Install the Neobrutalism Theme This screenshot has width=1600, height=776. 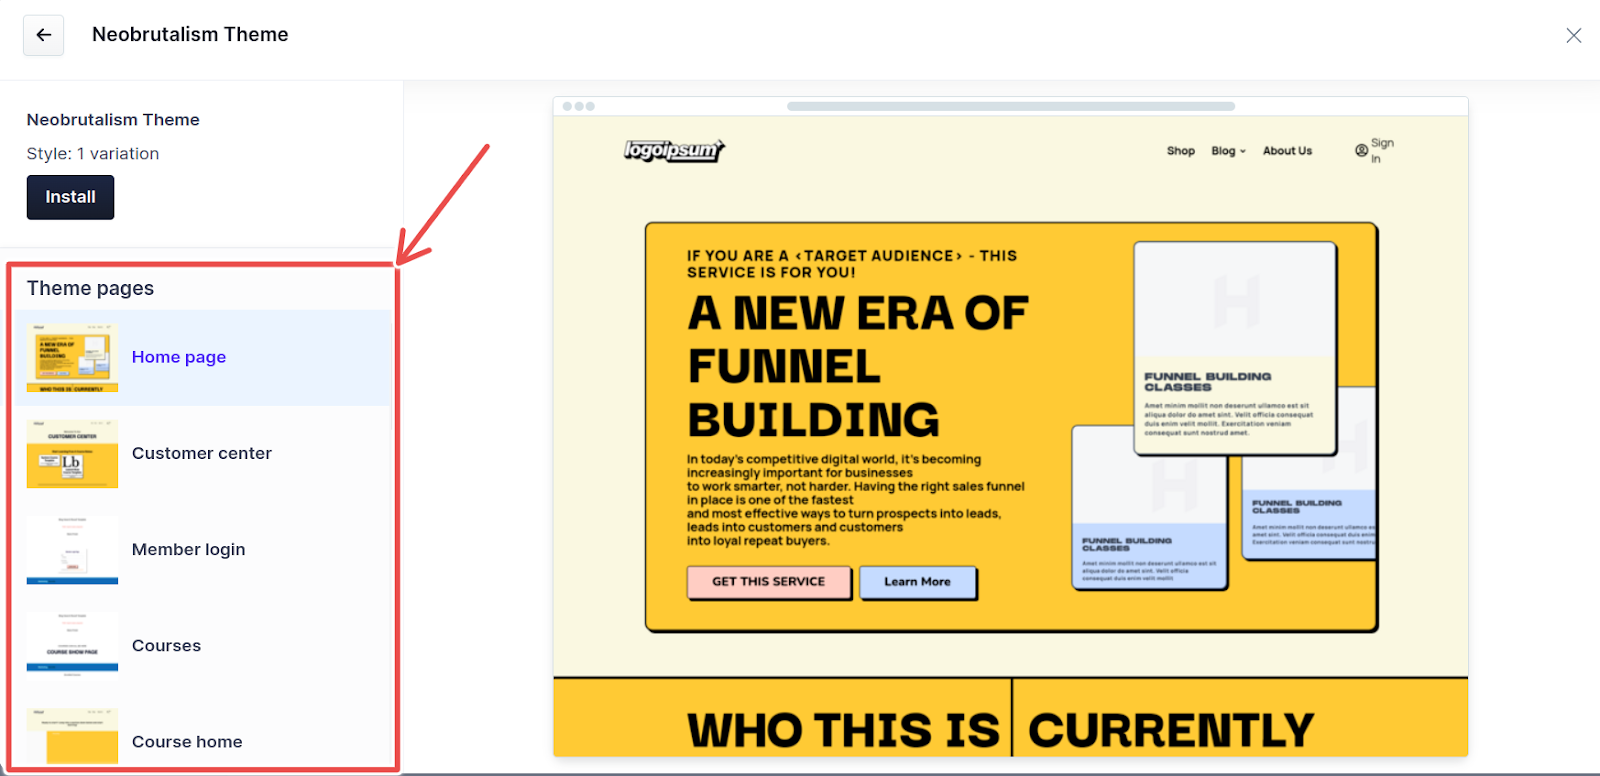coord(70,197)
